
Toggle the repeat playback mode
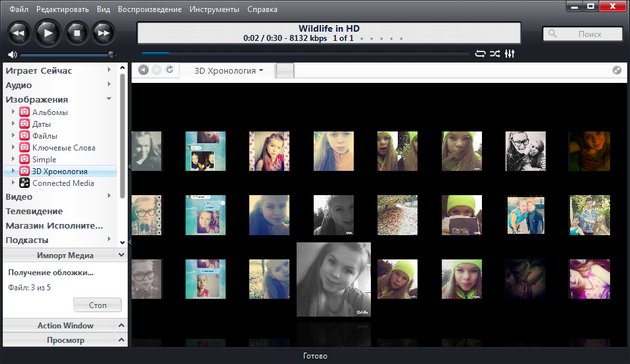480,53
